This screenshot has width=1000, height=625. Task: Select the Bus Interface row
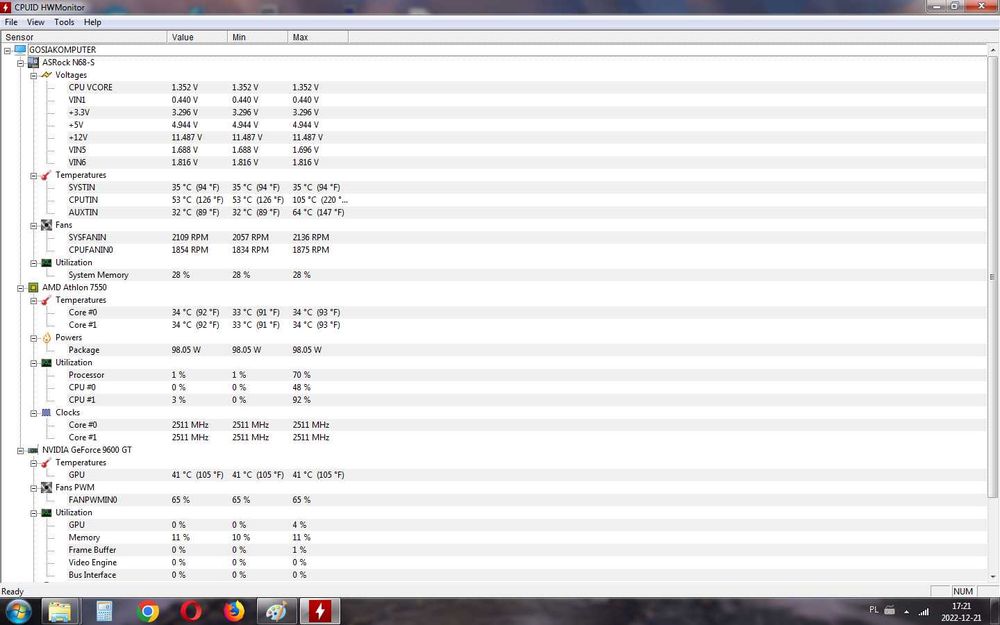tap(494, 575)
